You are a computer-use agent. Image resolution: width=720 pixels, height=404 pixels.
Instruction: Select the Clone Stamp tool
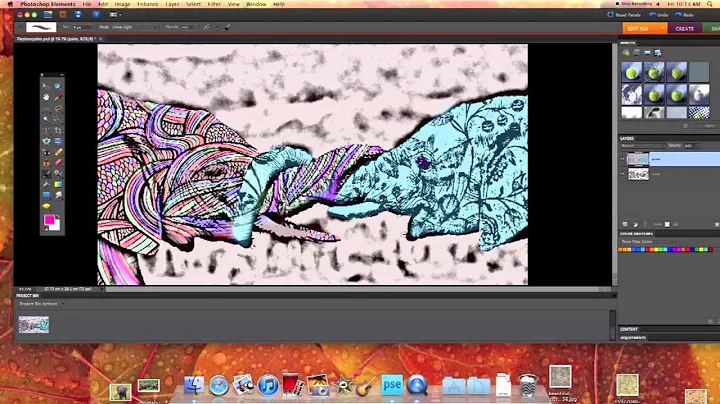(46, 163)
